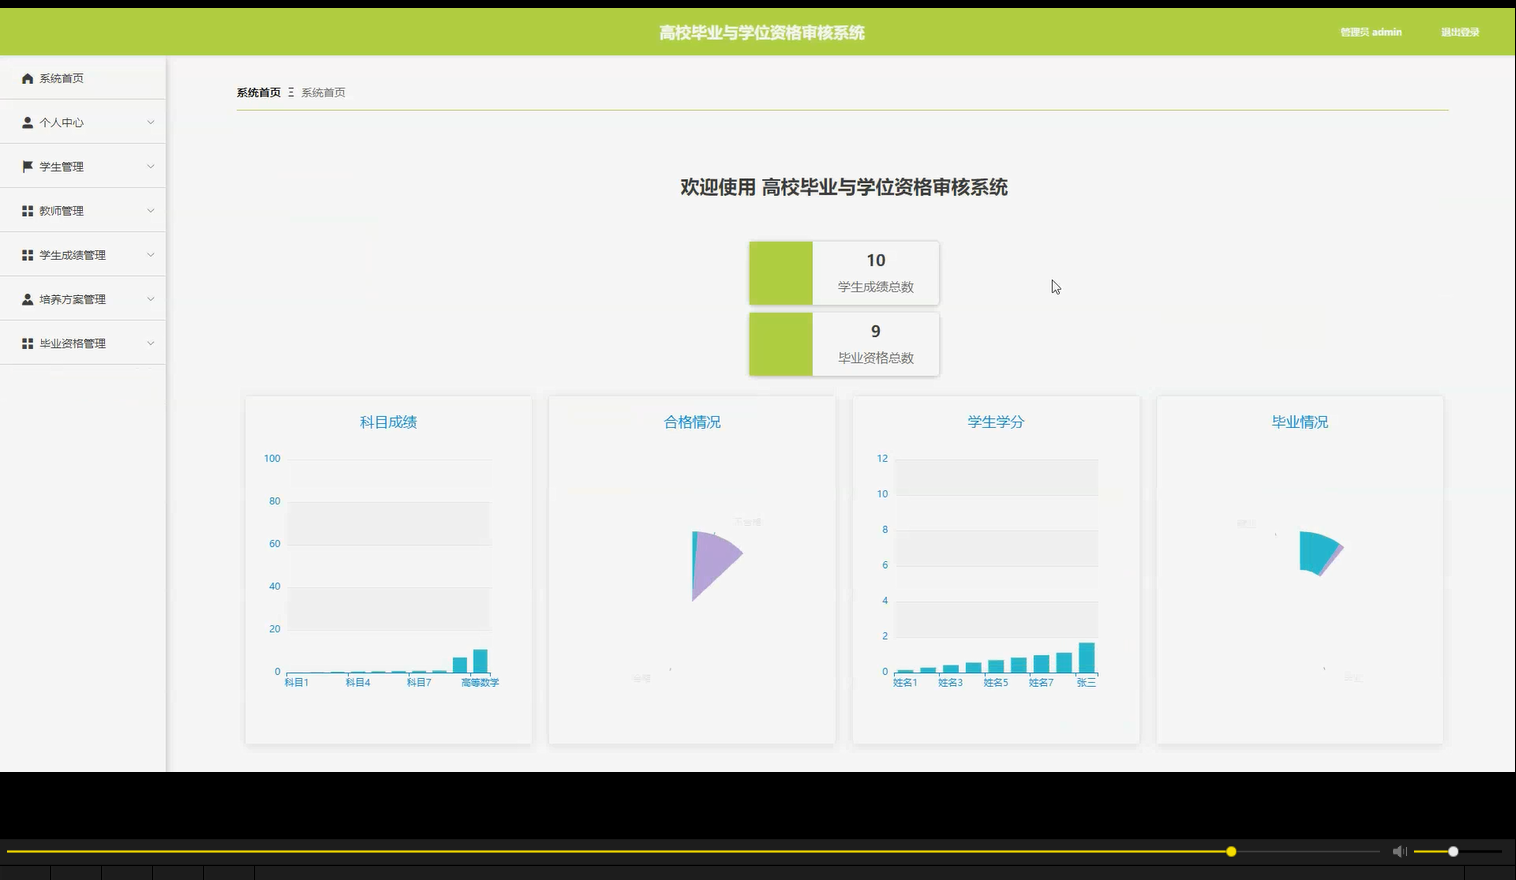Expand the 学生成绩管理 chevron
Image resolution: width=1516 pixels, height=880 pixels.
pos(151,255)
